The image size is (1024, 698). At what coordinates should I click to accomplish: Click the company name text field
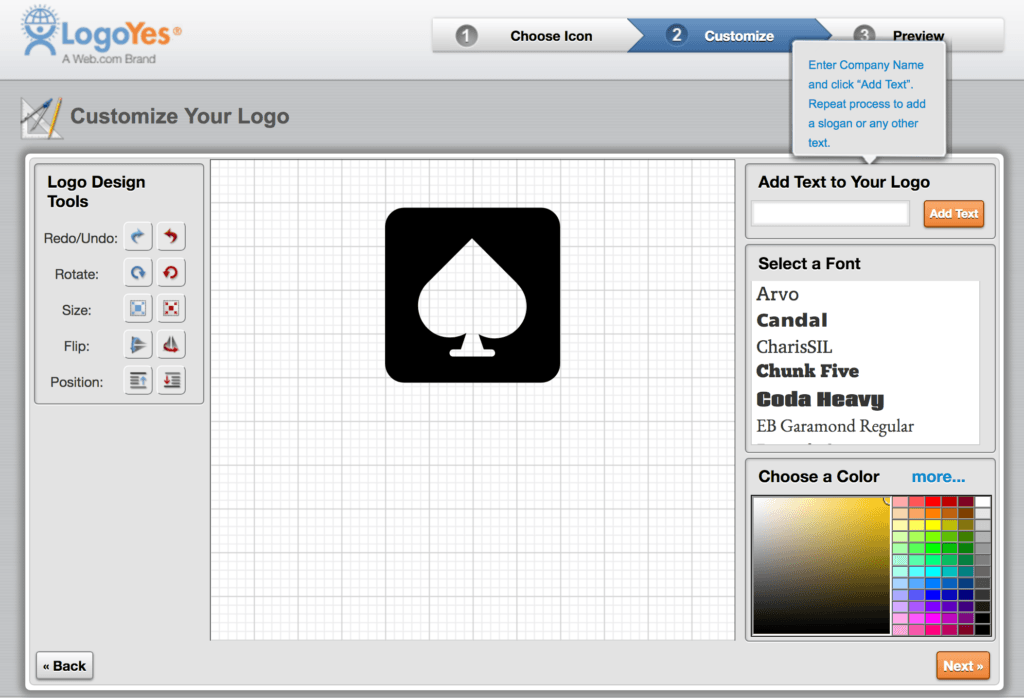[x=831, y=214]
